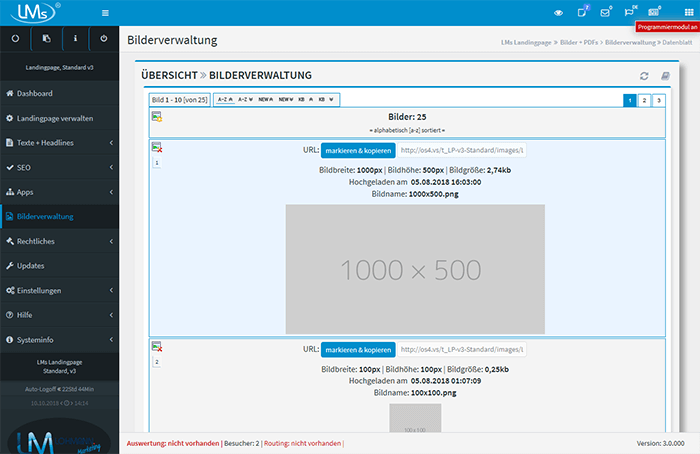
Task: Expand the SEO menu
Action: tap(59, 167)
